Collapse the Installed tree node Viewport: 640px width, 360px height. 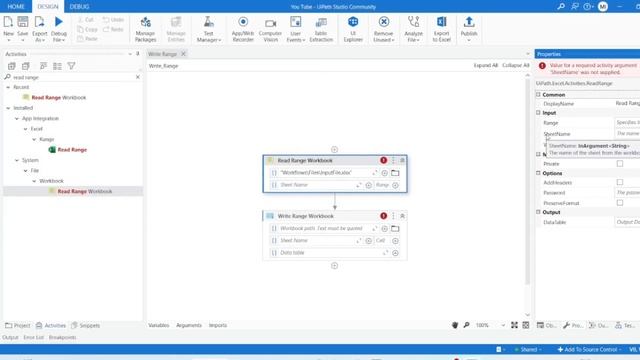click(8, 108)
